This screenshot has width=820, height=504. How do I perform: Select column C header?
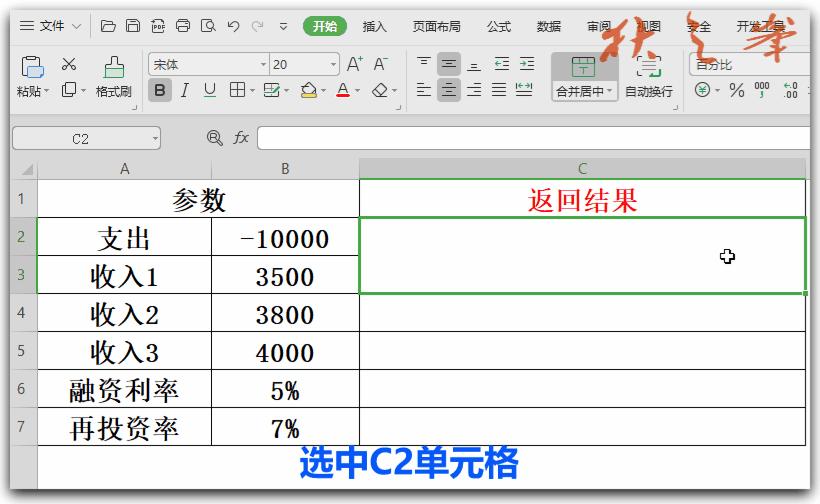(582, 169)
